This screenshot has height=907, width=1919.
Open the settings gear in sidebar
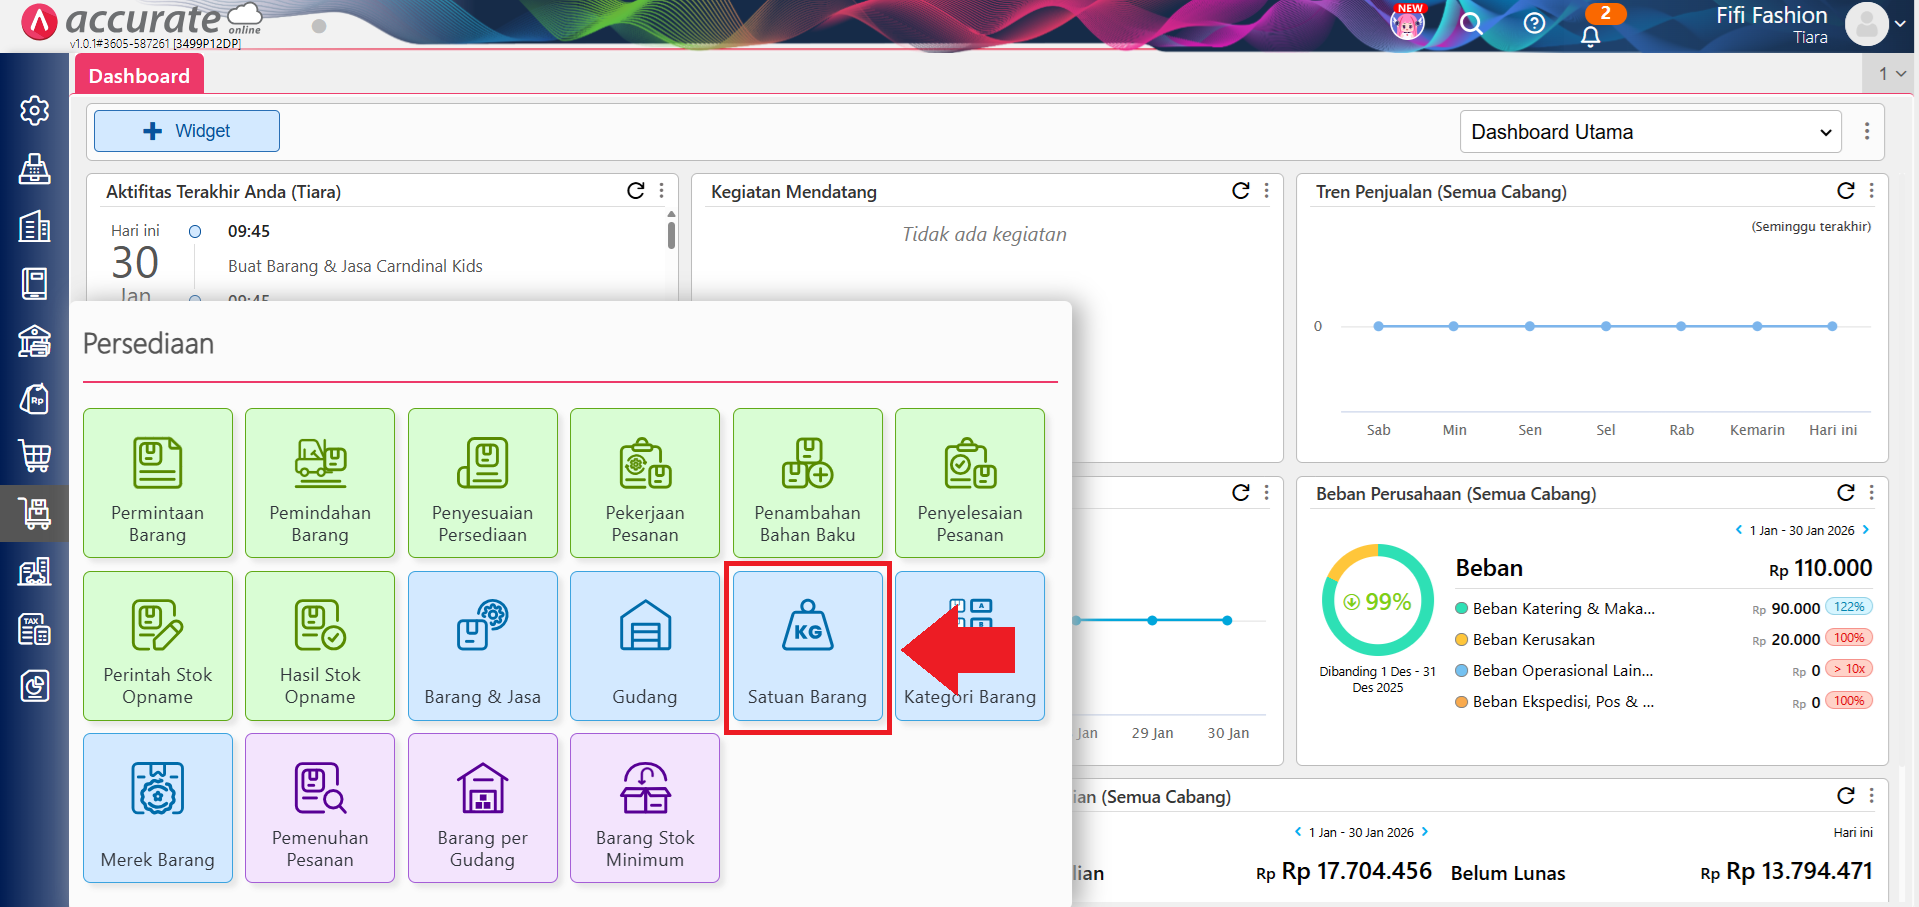tap(35, 110)
